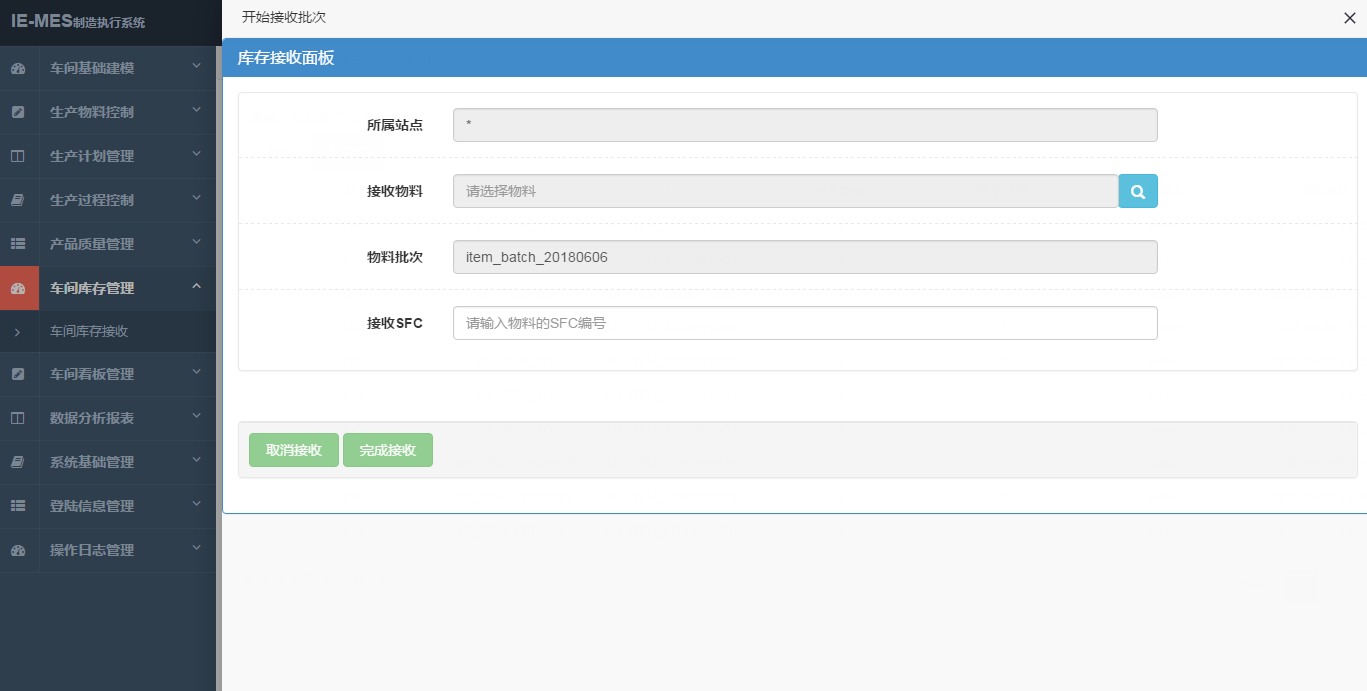Click dashboard icon beside 车间基础建模

pos(18,69)
